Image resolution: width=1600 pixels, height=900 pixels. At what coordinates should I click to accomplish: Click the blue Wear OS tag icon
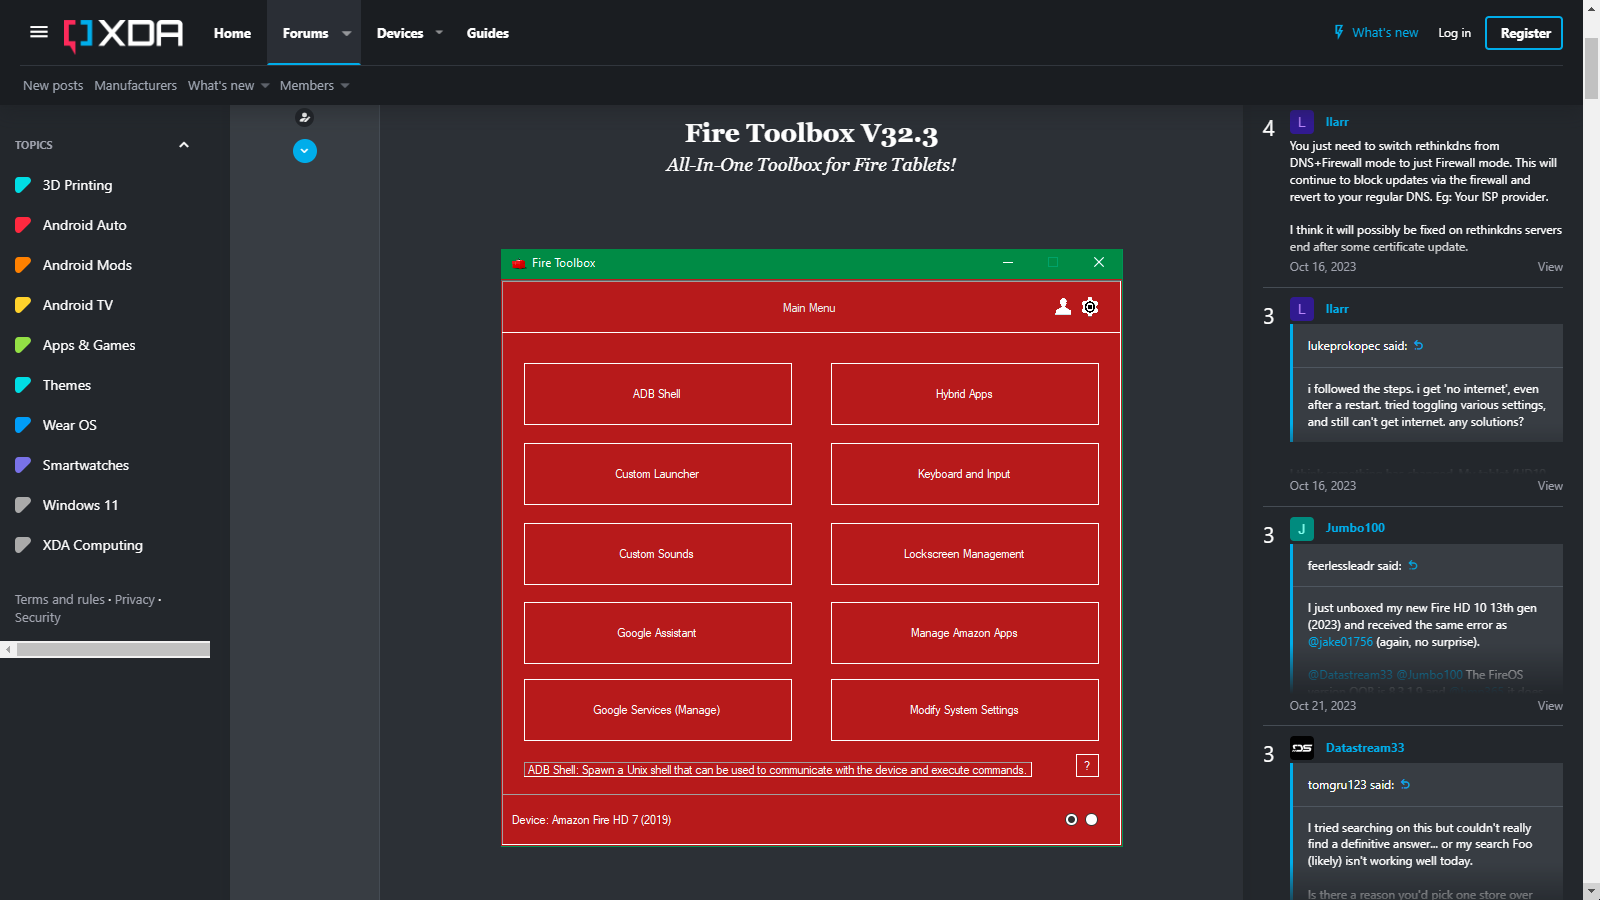click(x=23, y=425)
